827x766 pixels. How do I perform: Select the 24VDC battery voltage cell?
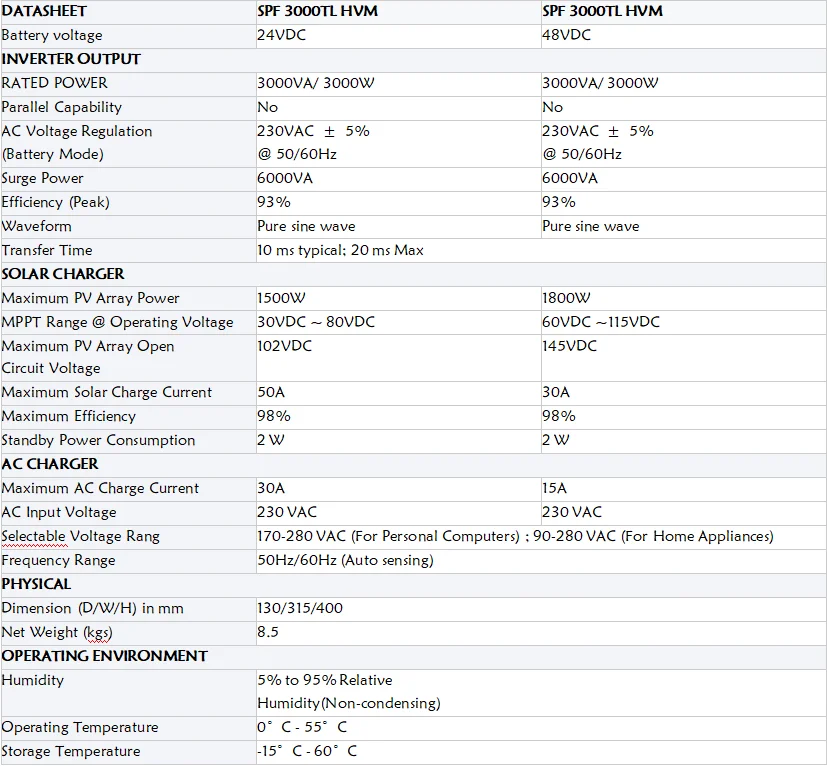click(399, 35)
